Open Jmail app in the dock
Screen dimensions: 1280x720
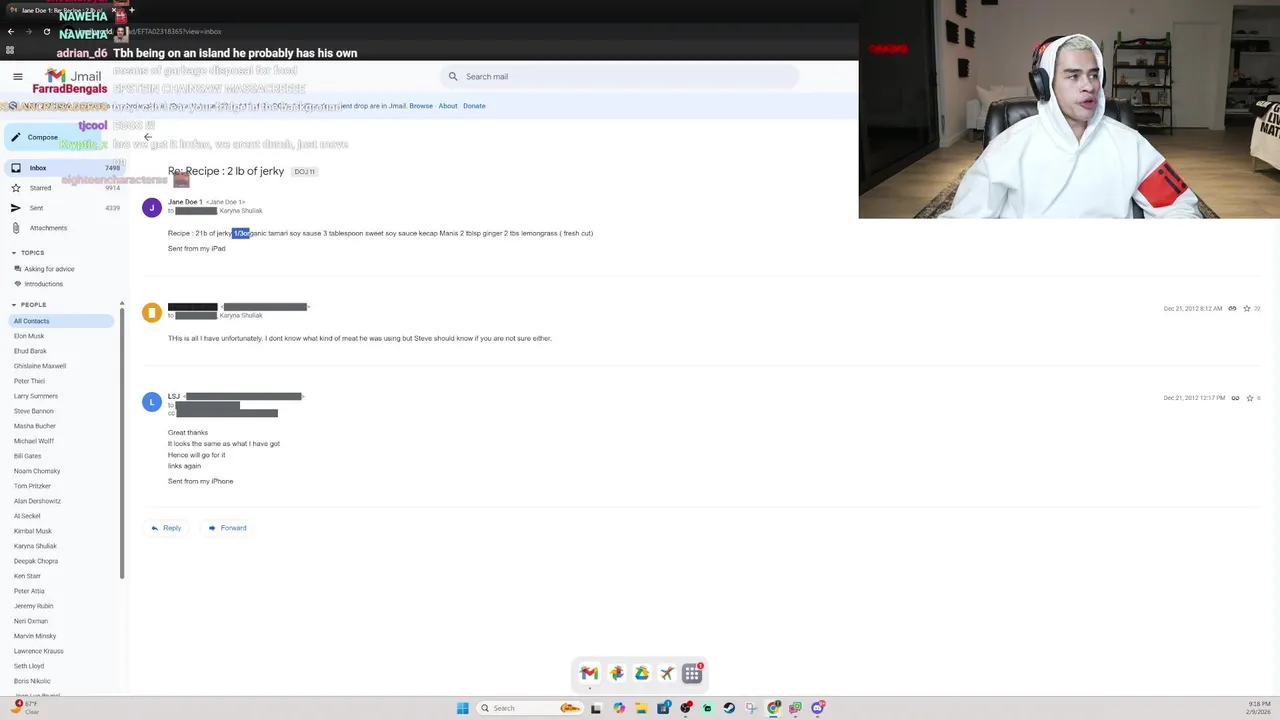[589, 674]
